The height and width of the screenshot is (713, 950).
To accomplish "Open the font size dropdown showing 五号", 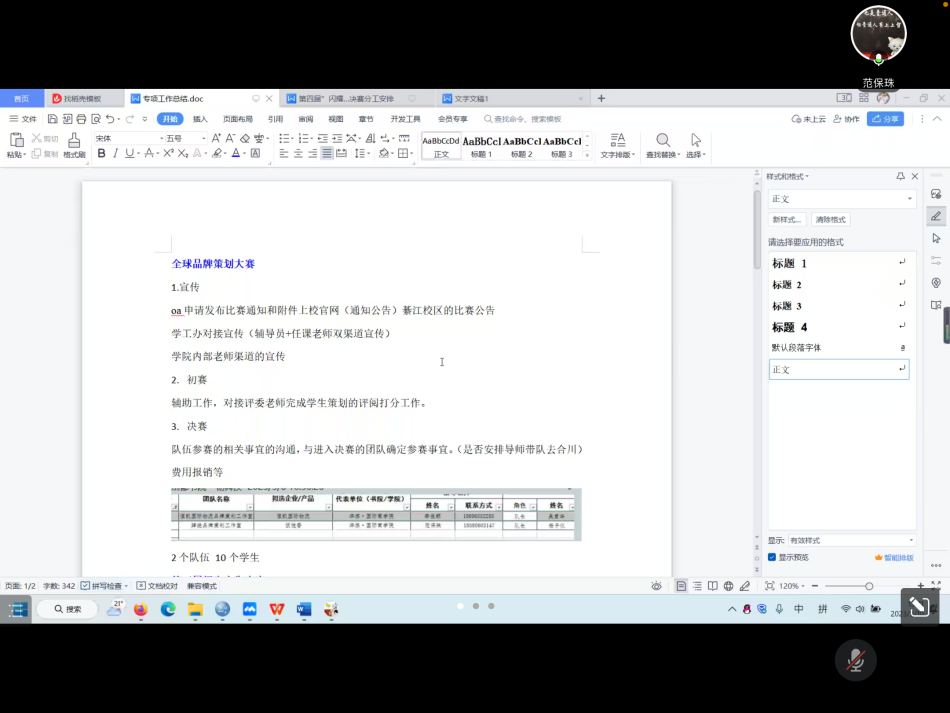I will click(204, 138).
